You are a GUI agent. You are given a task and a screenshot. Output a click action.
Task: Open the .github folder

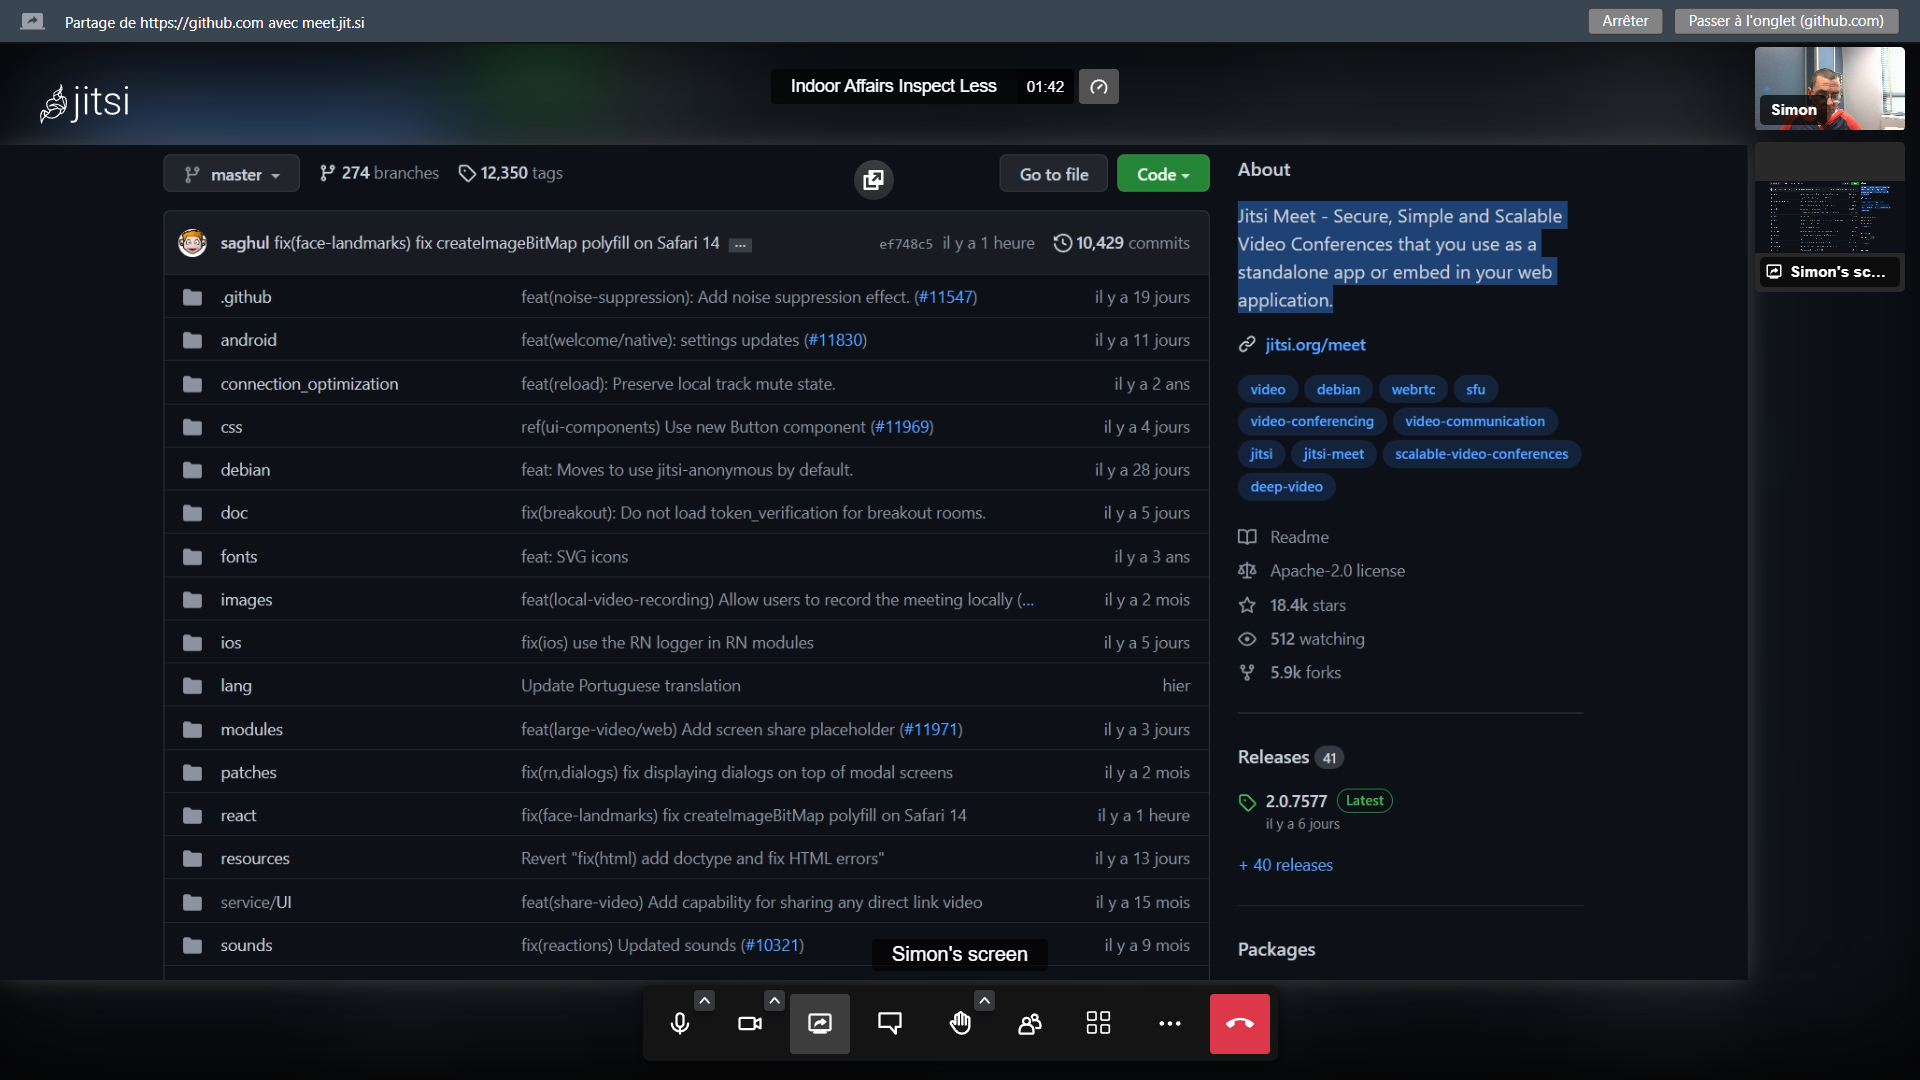point(246,297)
